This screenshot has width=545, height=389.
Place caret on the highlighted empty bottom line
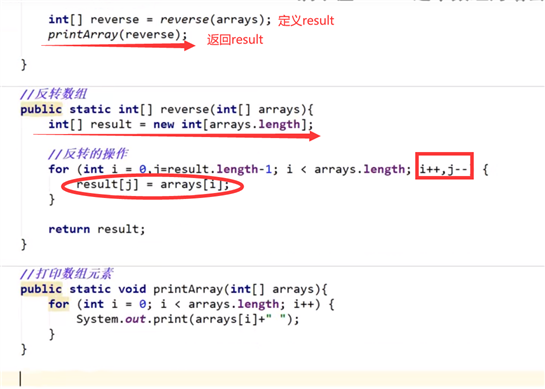(x=272, y=379)
